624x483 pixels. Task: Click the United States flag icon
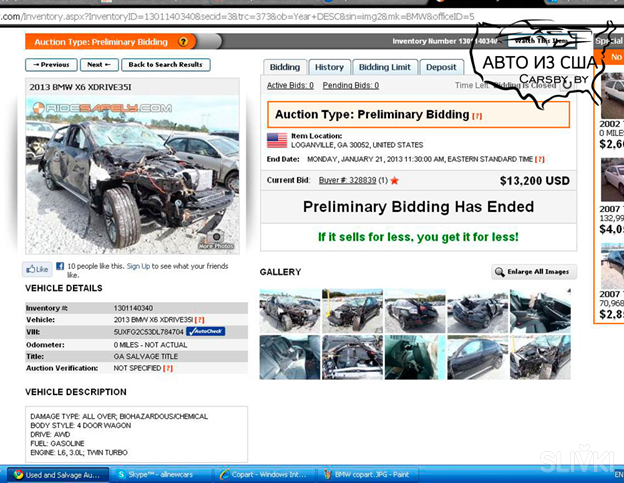[277, 139]
